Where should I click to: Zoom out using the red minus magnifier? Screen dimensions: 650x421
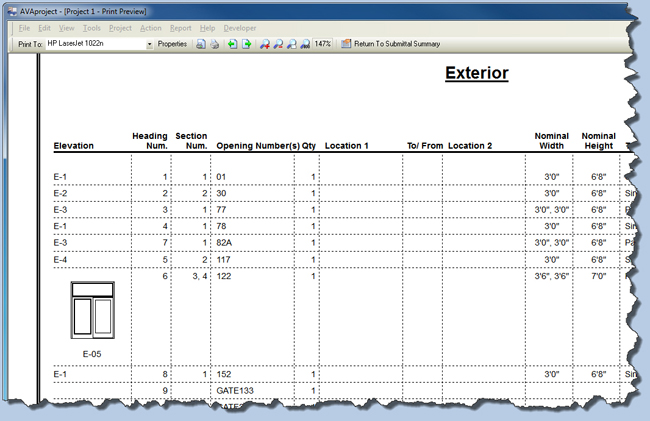pos(278,44)
